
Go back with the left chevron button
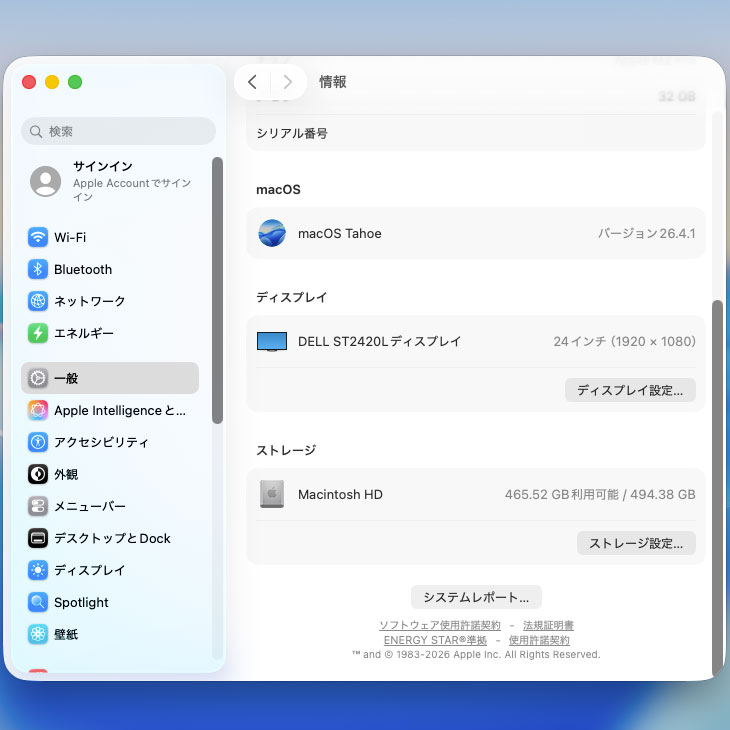coord(252,82)
